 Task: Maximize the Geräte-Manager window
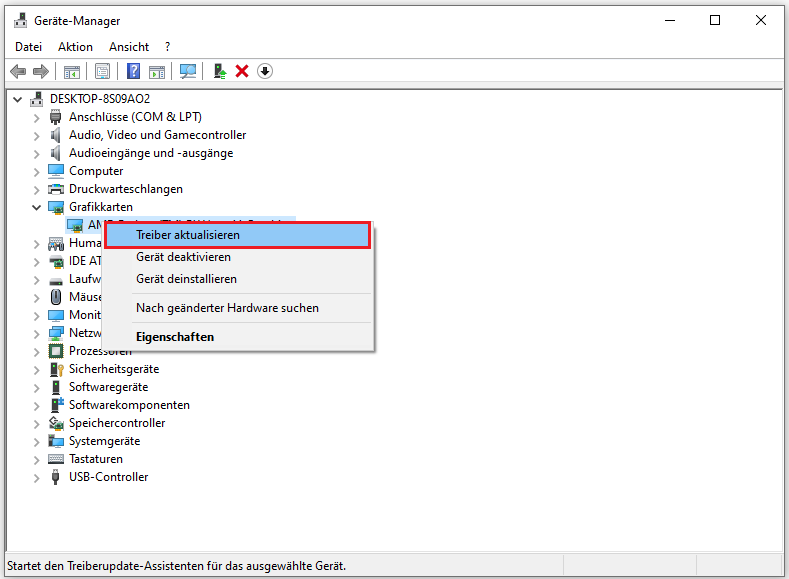pos(715,21)
